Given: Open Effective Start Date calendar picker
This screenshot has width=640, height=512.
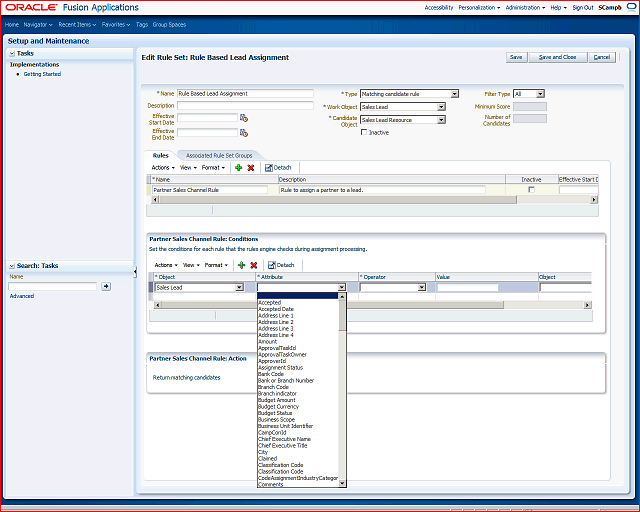Looking at the screenshot, I should click(244, 118).
